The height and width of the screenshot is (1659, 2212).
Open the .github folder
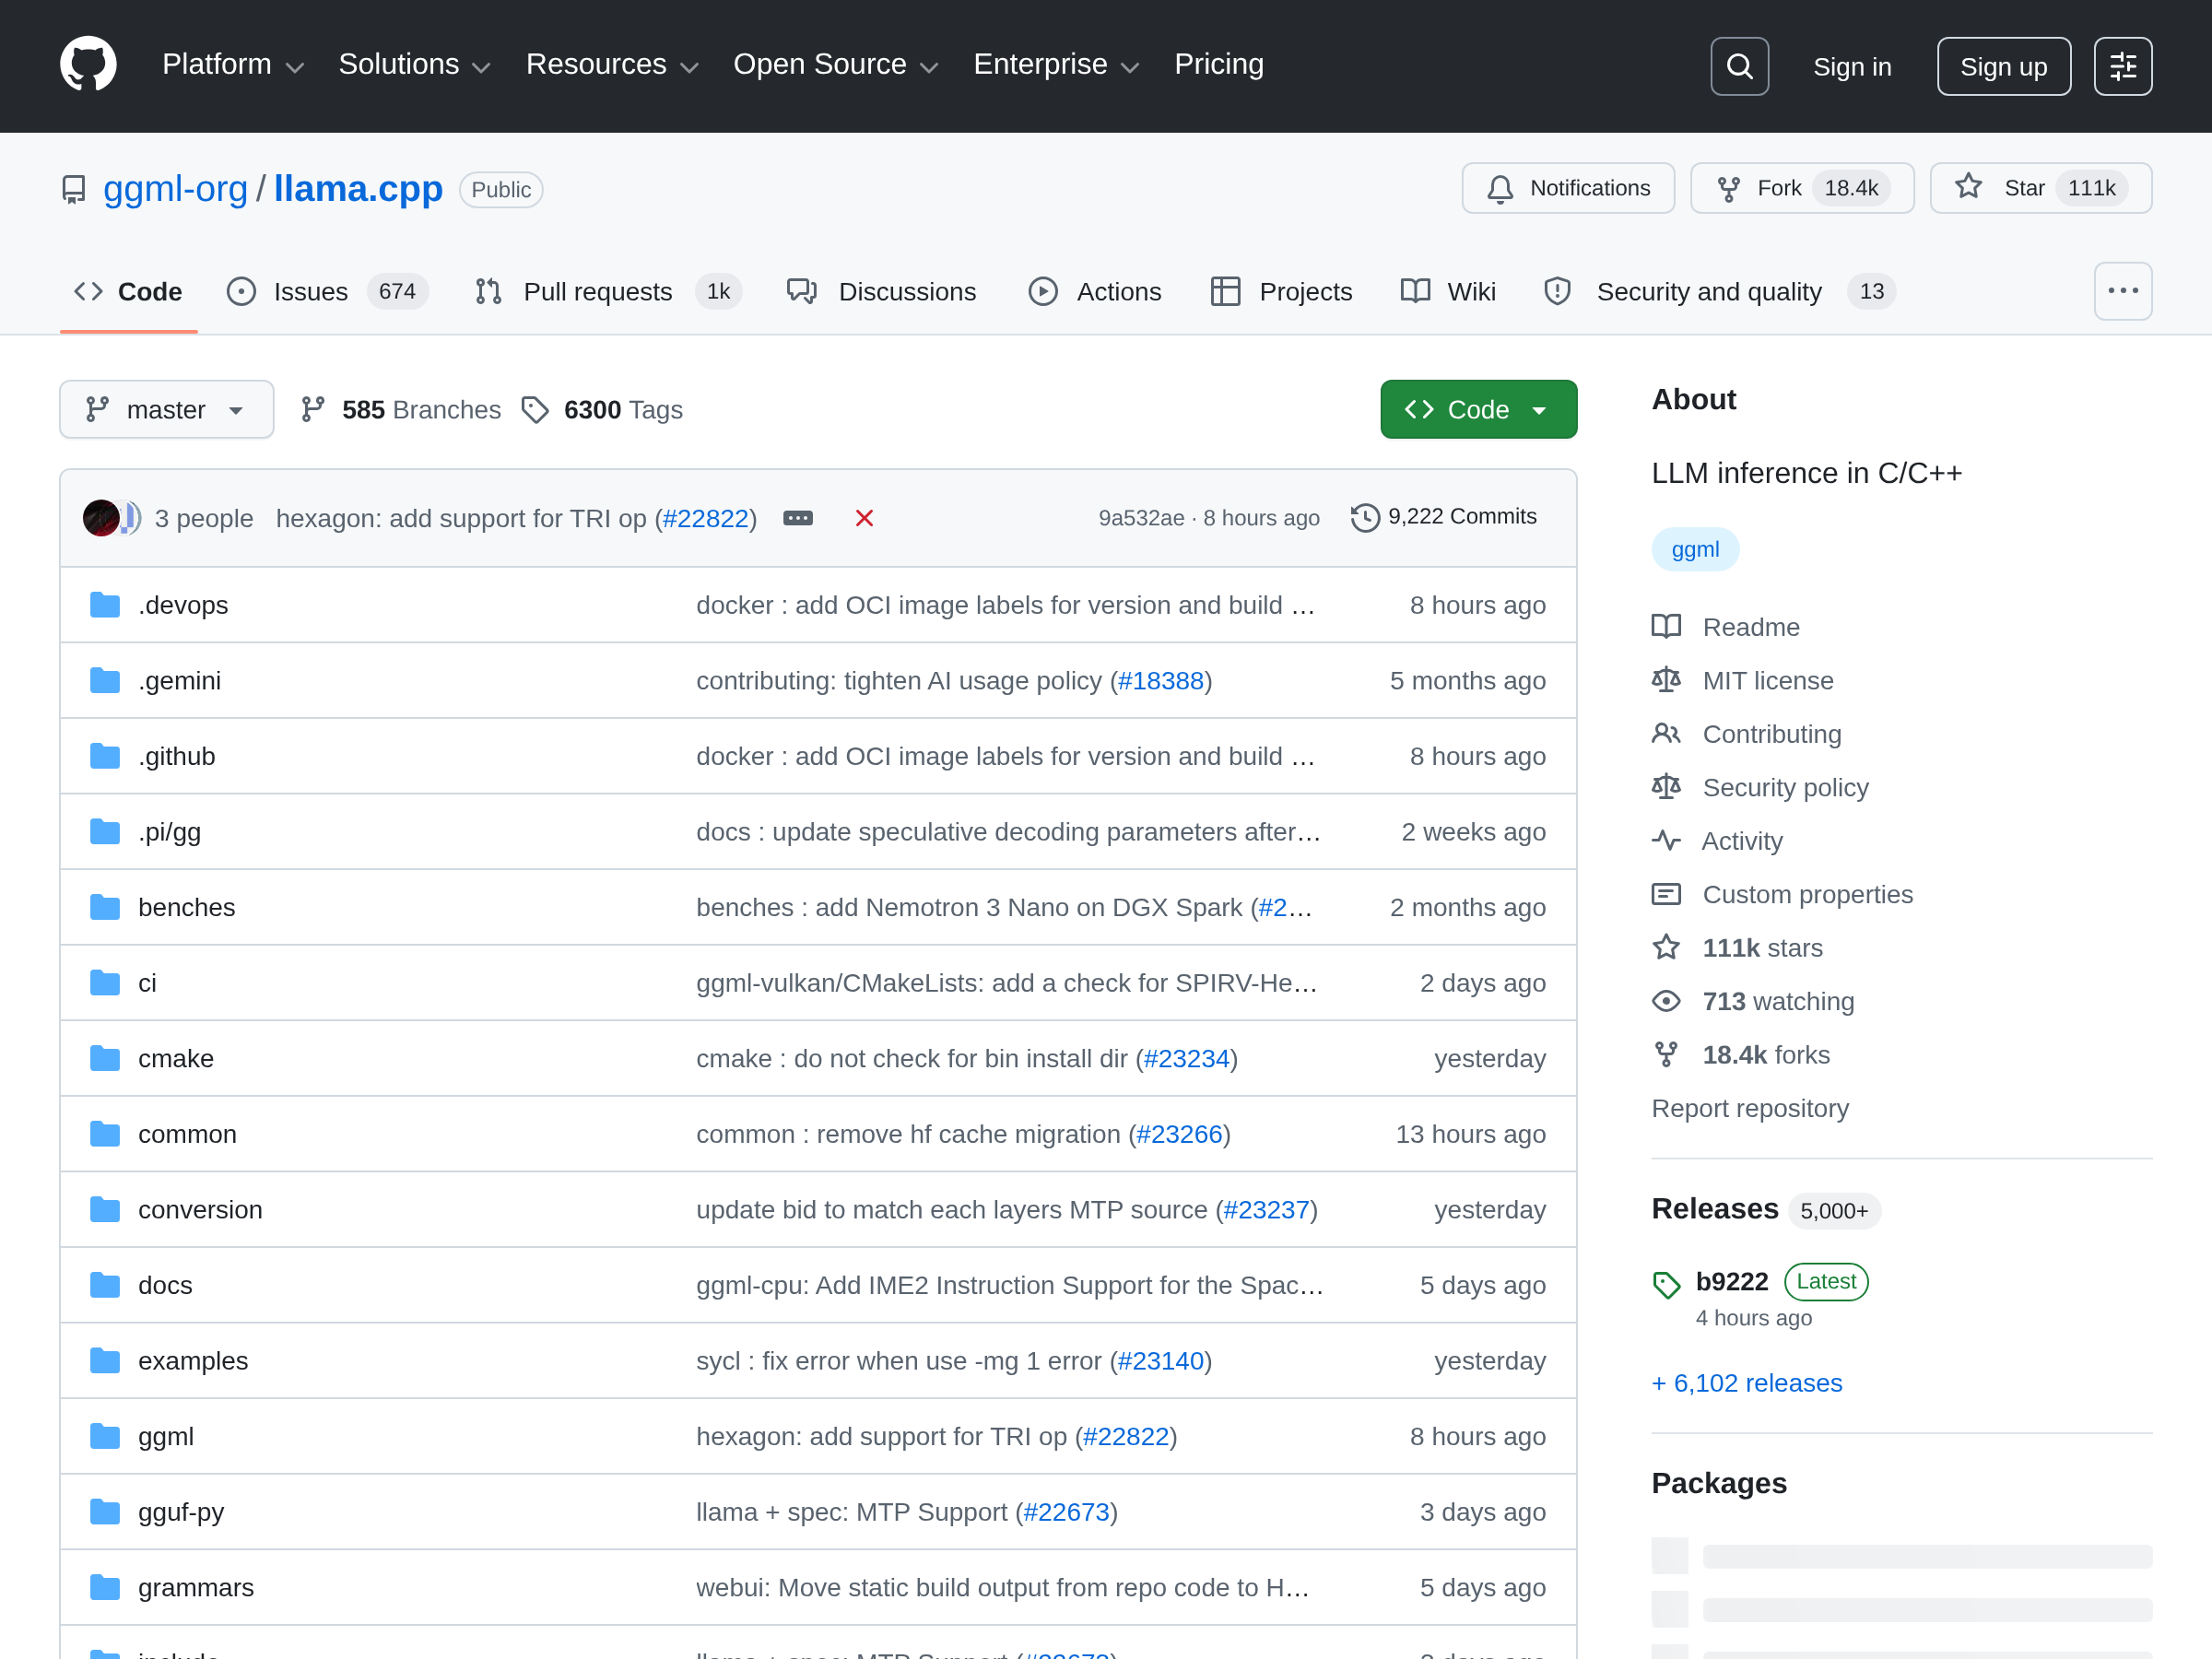click(x=176, y=756)
